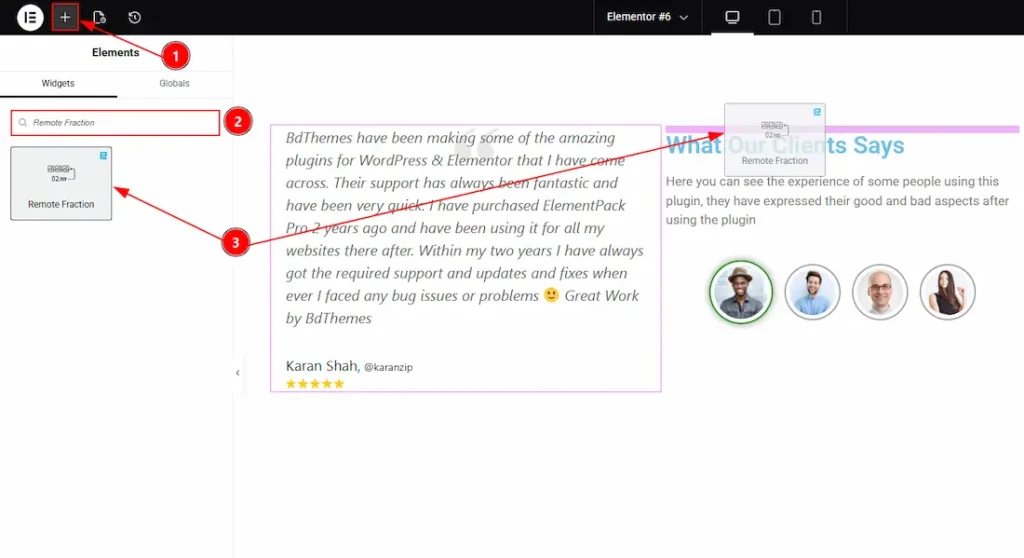Viewport: 1024px width, 558px height.
Task: Click the @karanzip handle text
Action: pyautogui.click(x=388, y=367)
